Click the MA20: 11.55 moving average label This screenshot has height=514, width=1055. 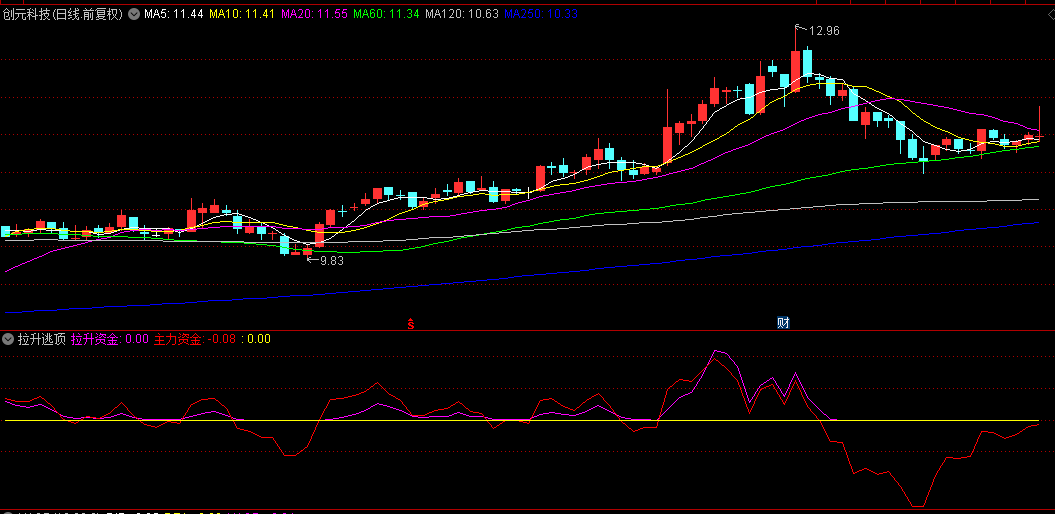(314, 13)
